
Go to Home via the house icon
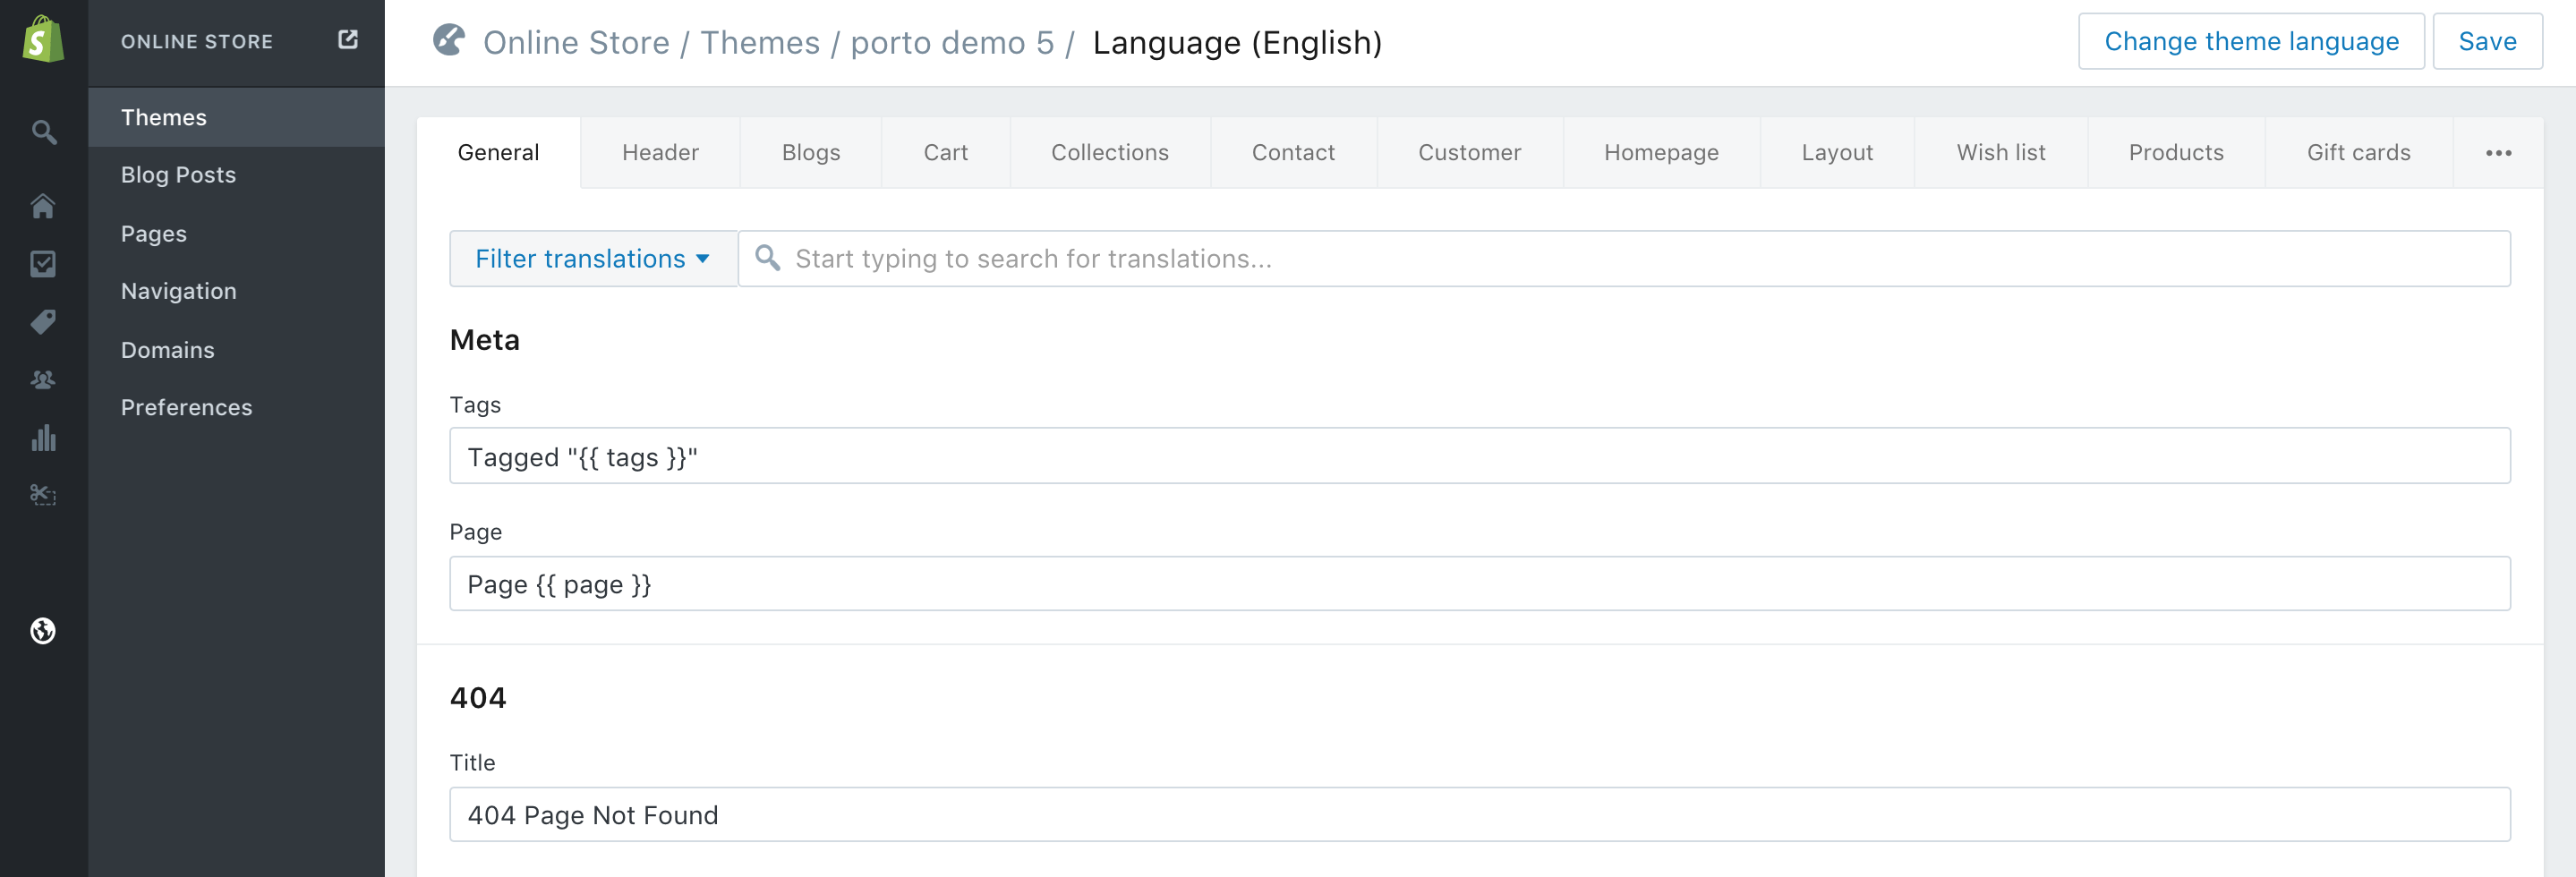click(43, 206)
